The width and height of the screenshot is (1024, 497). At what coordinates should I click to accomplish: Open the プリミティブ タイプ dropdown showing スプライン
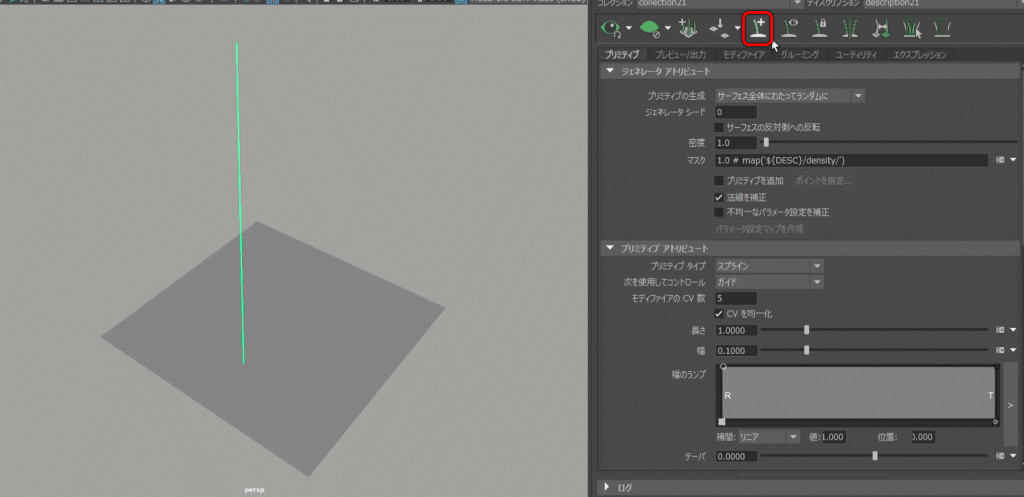coord(769,265)
